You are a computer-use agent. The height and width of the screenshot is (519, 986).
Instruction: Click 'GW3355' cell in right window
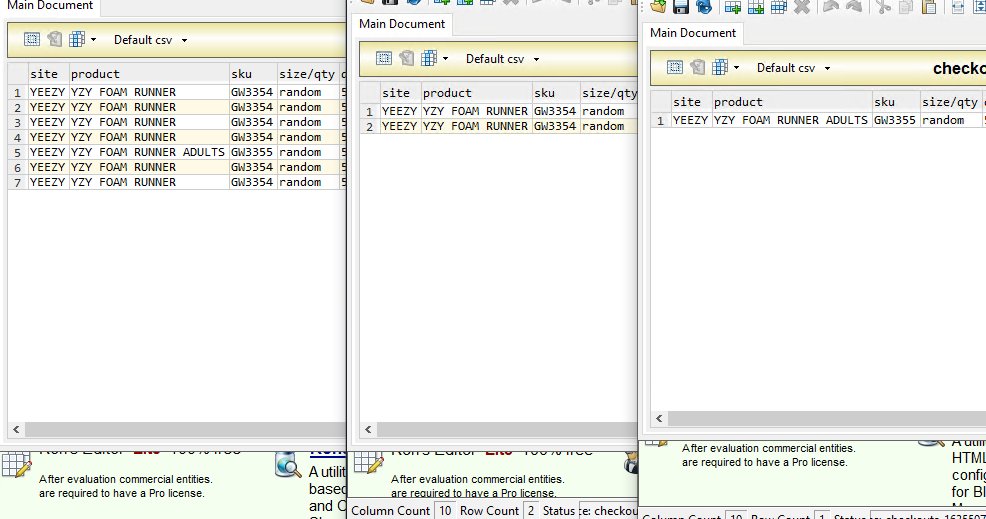coord(895,120)
